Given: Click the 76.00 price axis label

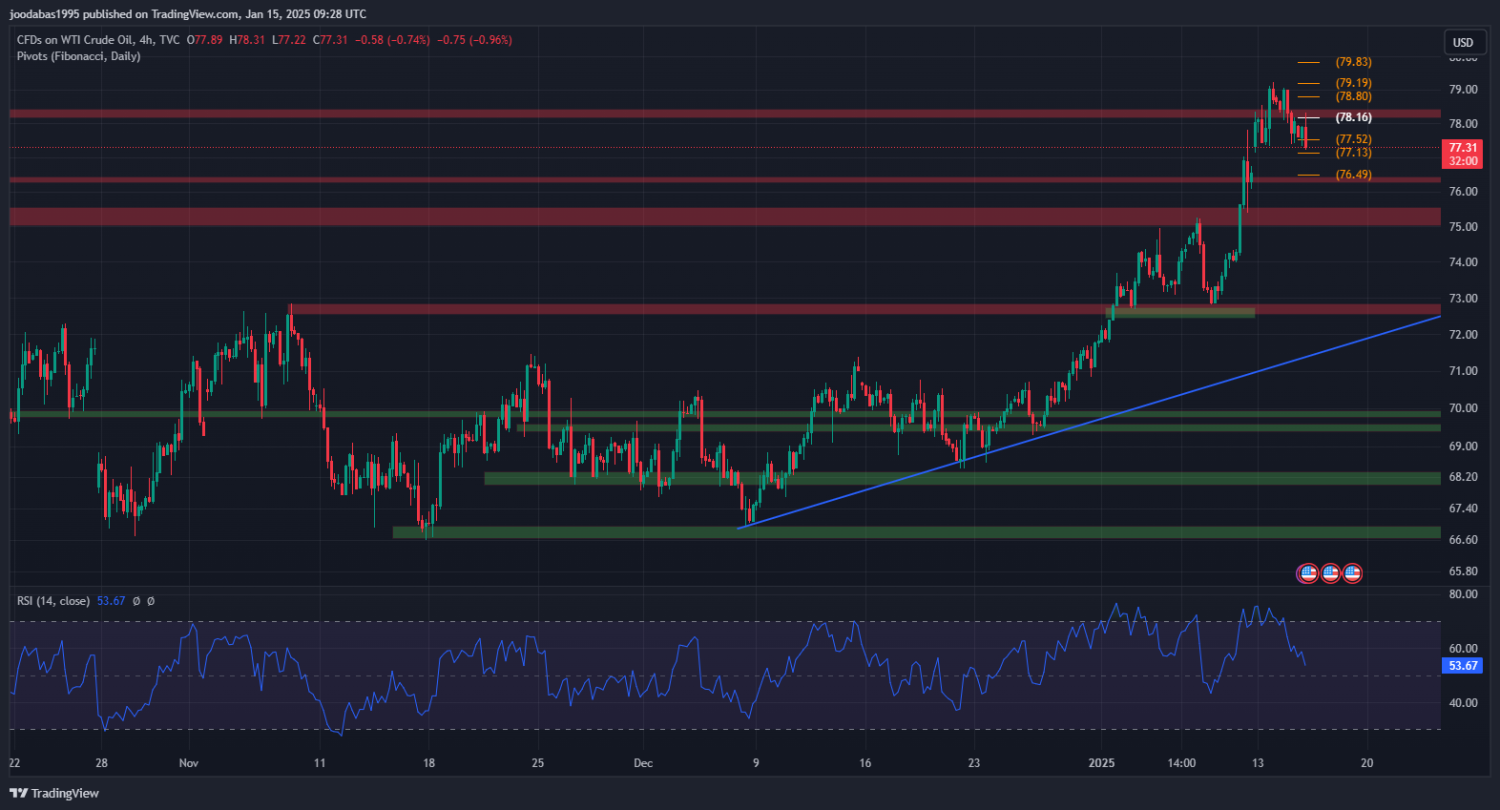Looking at the screenshot, I should (x=1463, y=191).
